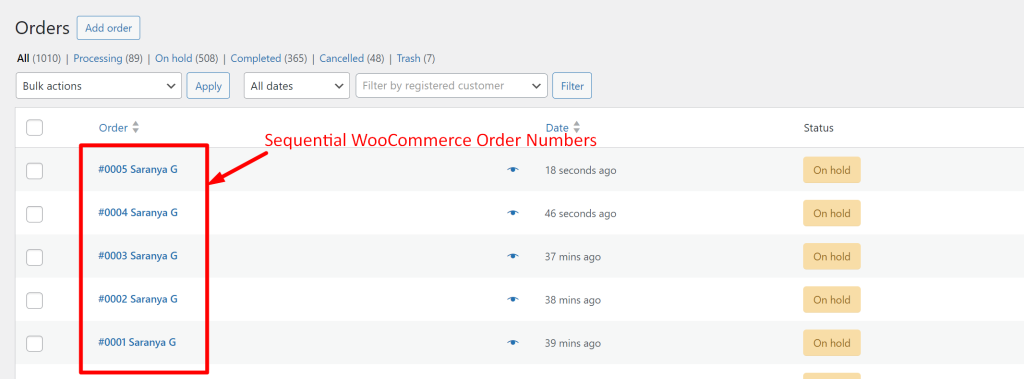
Task: Preview order #0003 with eye icon
Action: (513, 256)
